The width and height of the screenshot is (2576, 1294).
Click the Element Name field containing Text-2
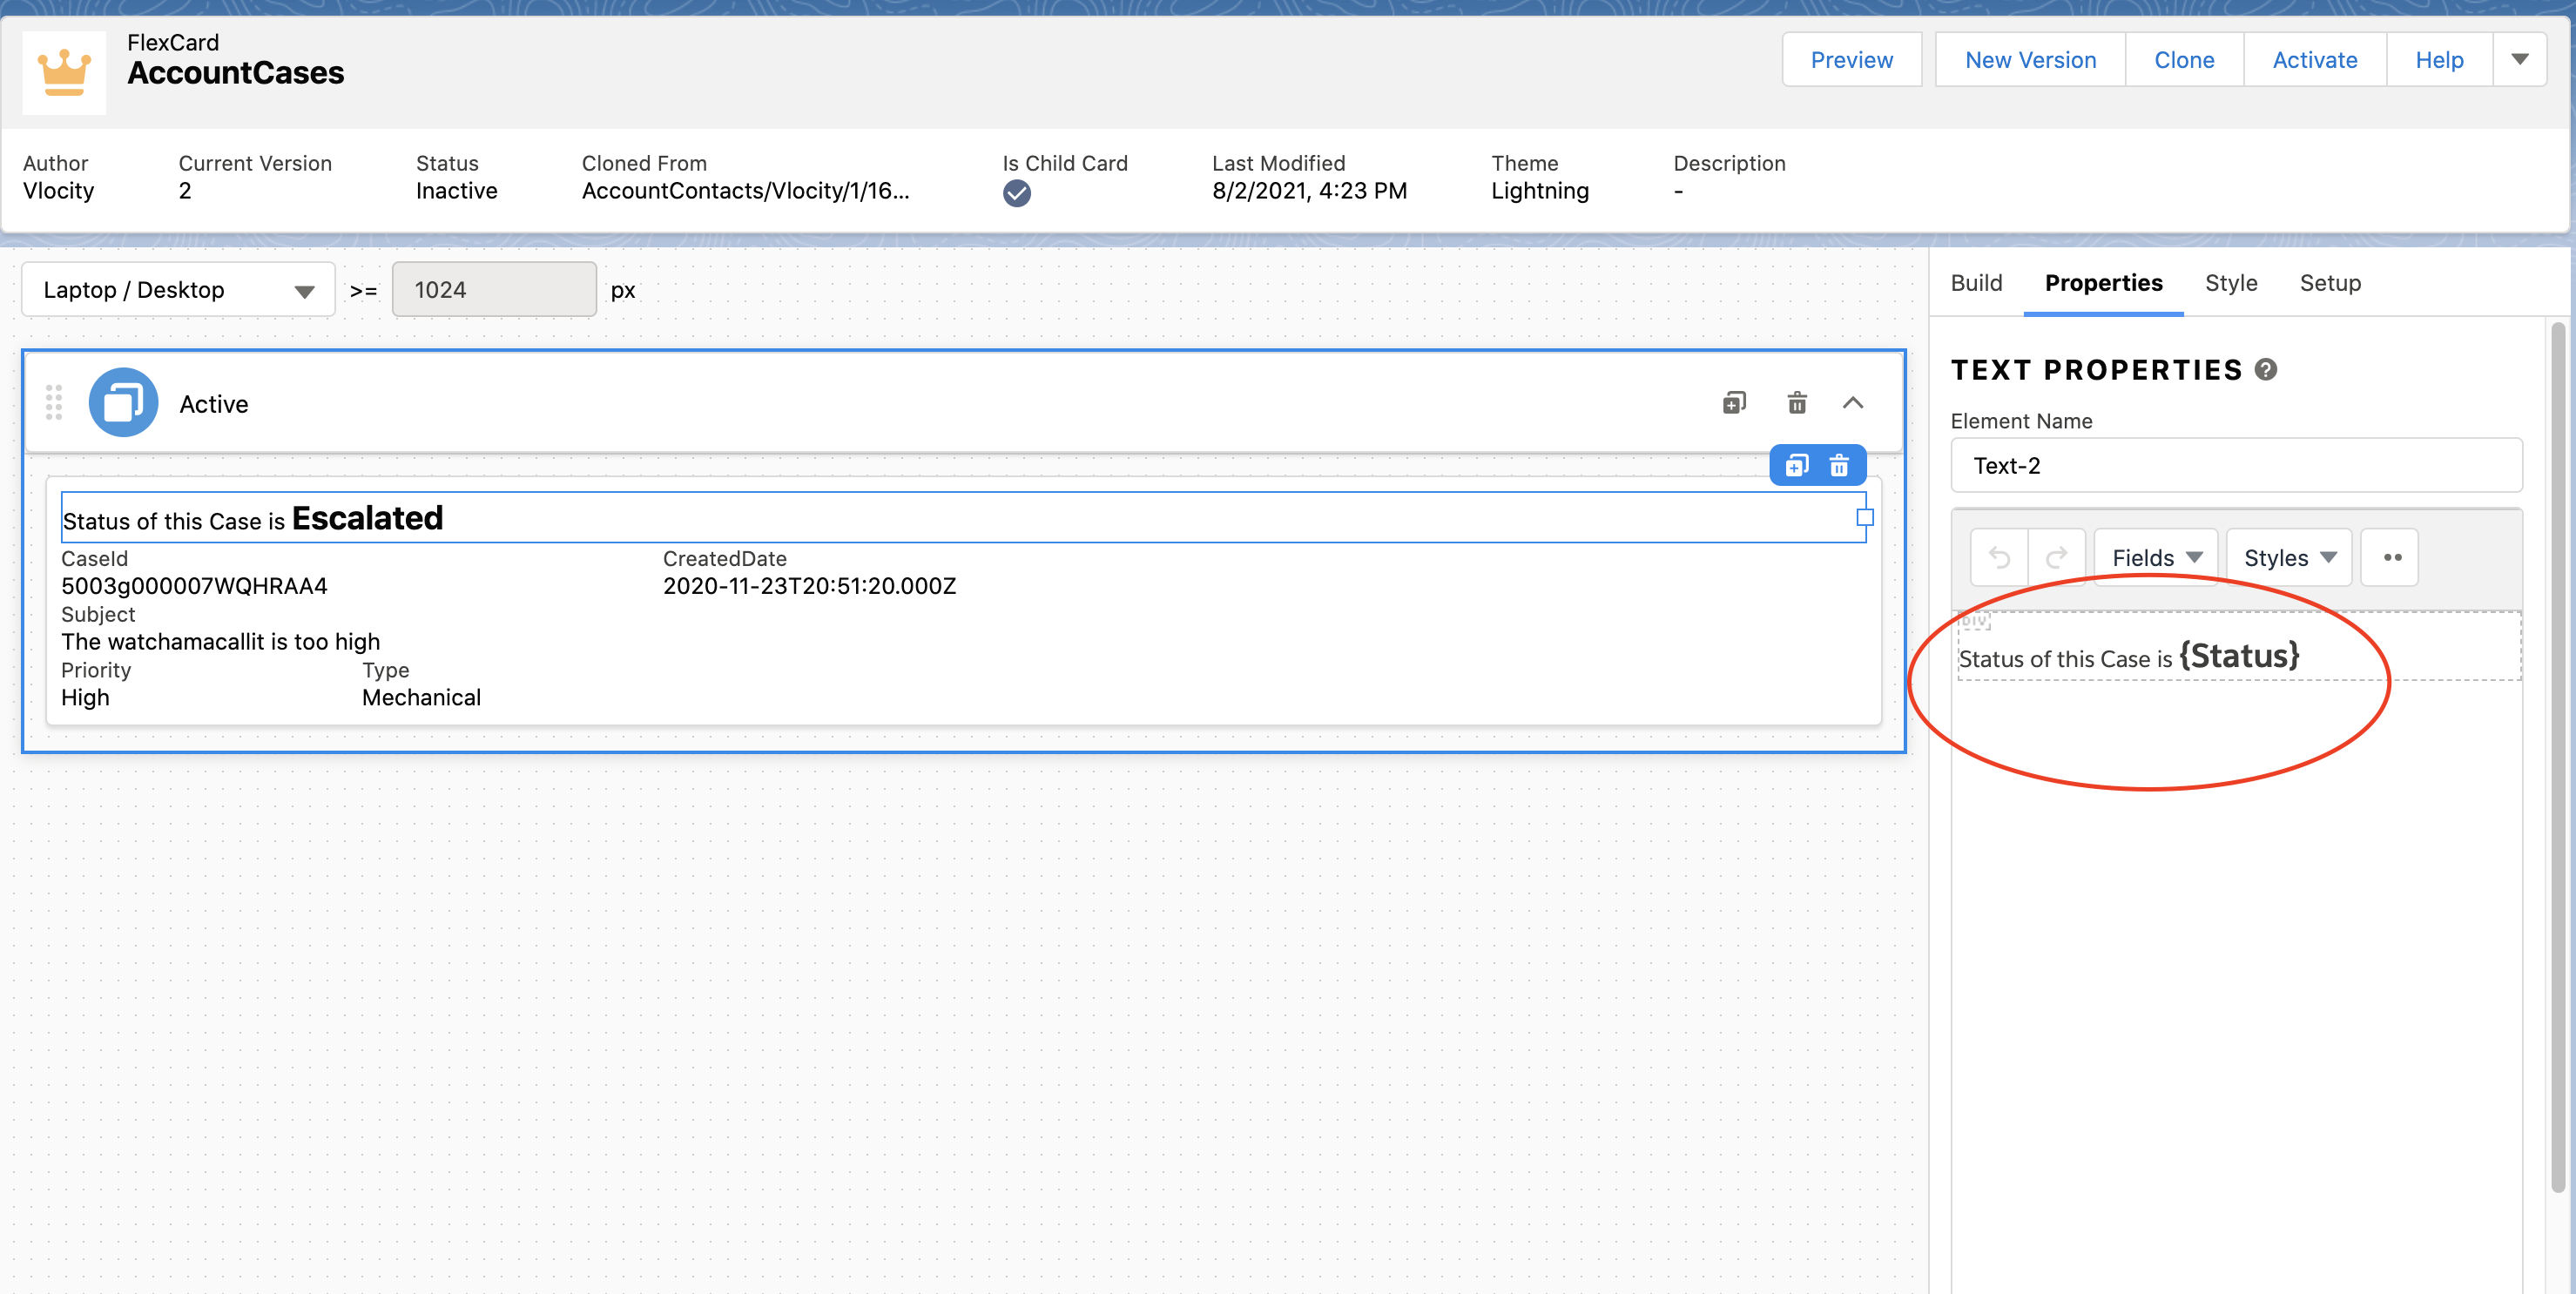click(2236, 466)
